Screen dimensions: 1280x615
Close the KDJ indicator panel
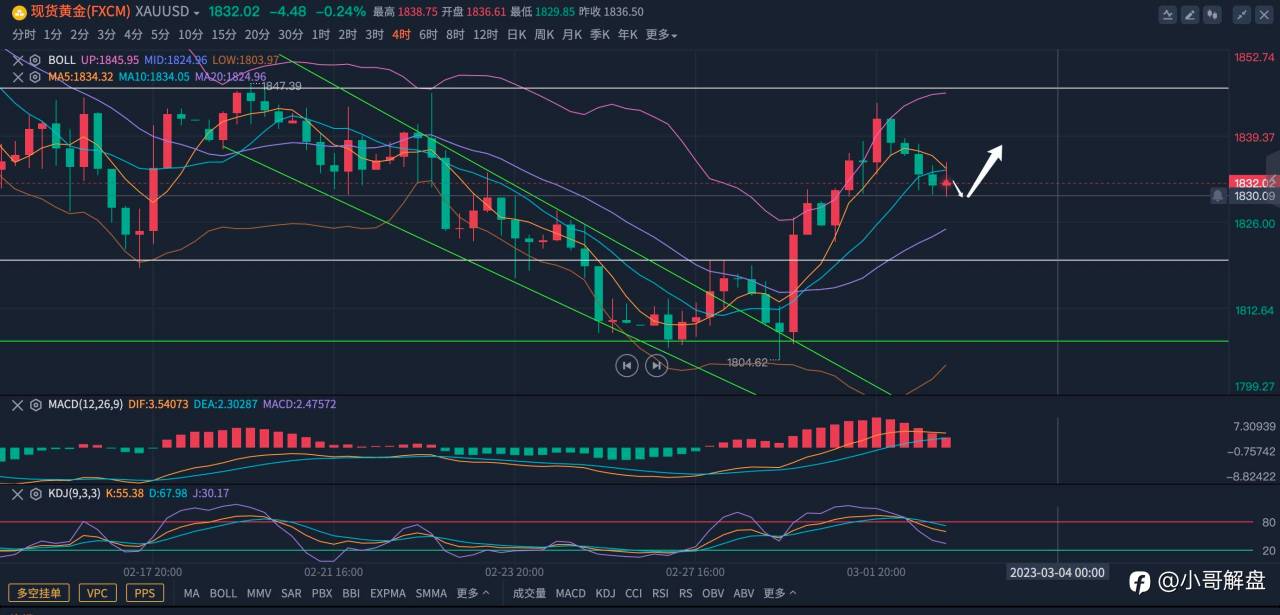pos(17,494)
